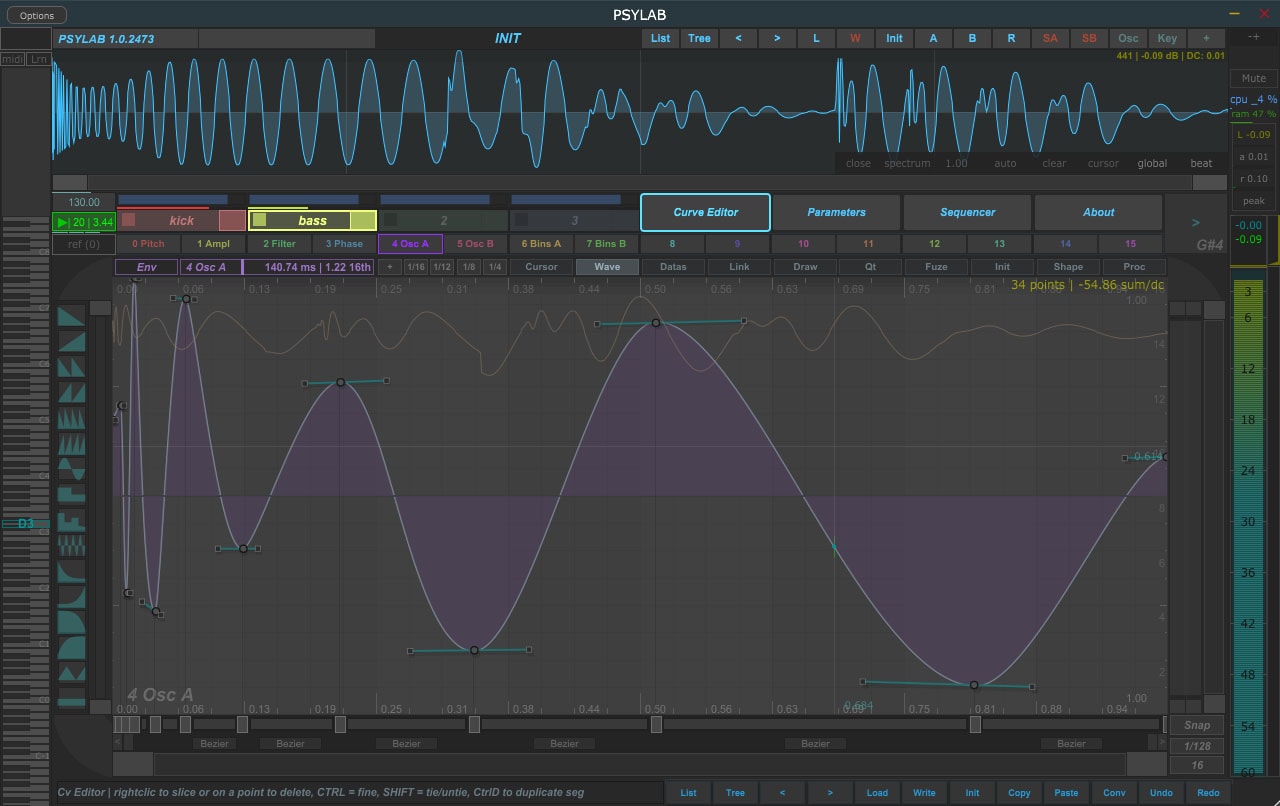Open the Env curve type selector
This screenshot has width=1280, height=806.
tap(147, 267)
